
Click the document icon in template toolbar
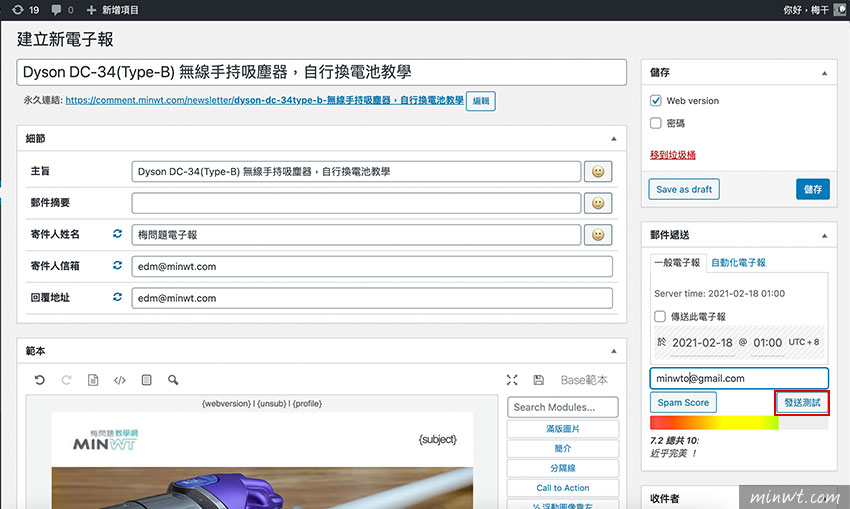(x=93, y=380)
